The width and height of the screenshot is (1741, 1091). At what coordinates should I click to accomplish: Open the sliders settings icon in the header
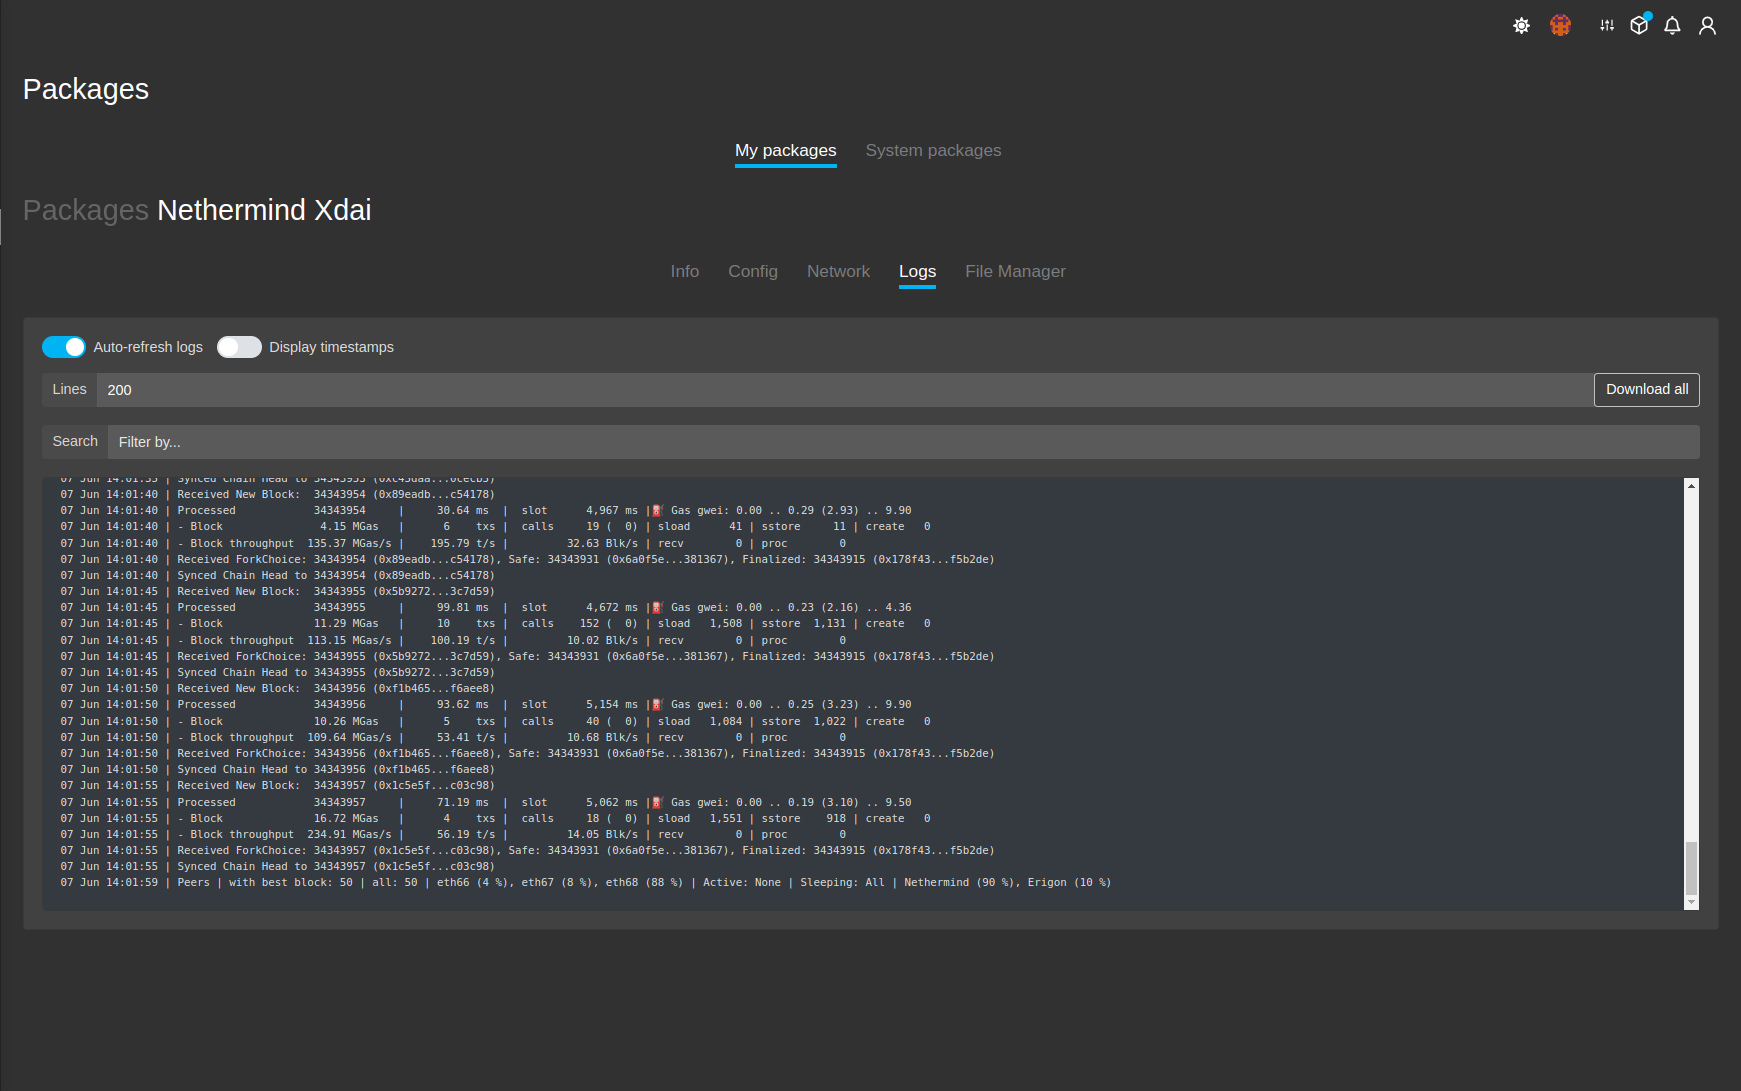[x=1605, y=25]
